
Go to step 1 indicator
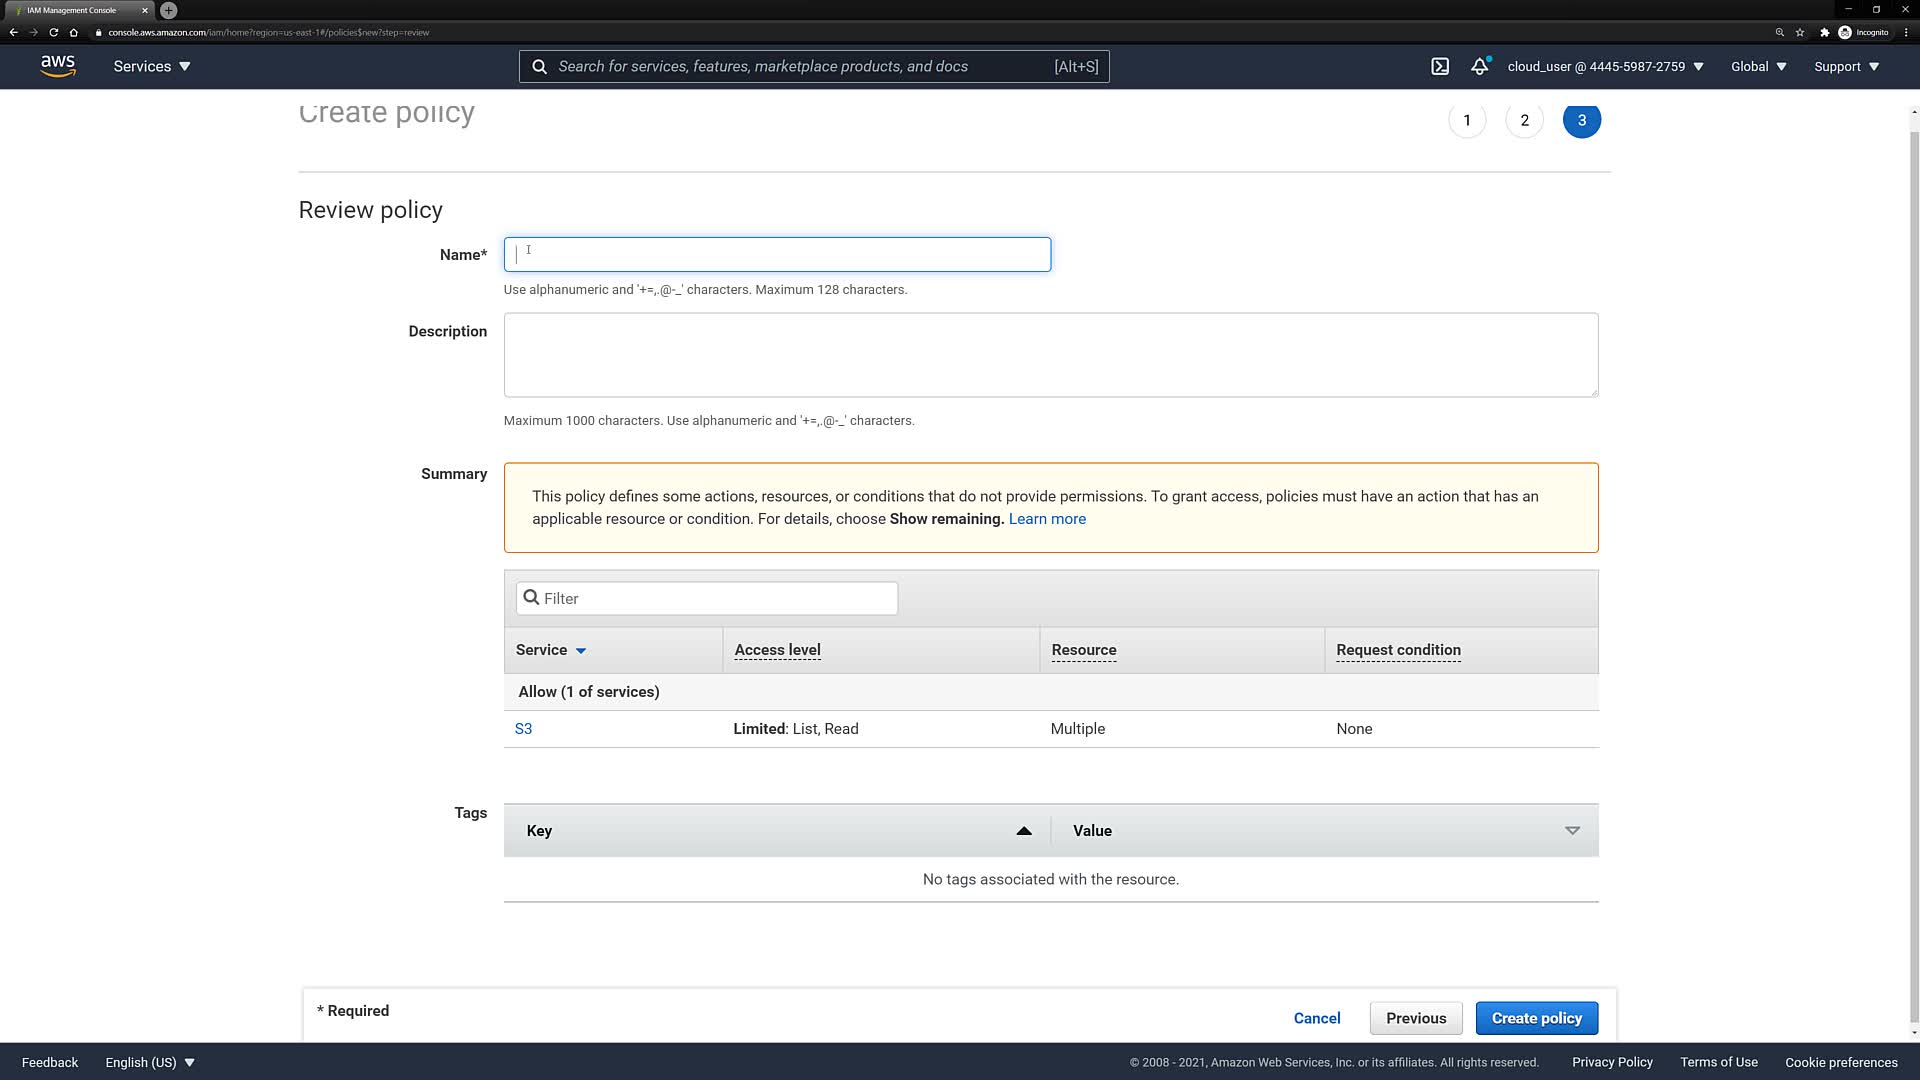[x=1467, y=120]
